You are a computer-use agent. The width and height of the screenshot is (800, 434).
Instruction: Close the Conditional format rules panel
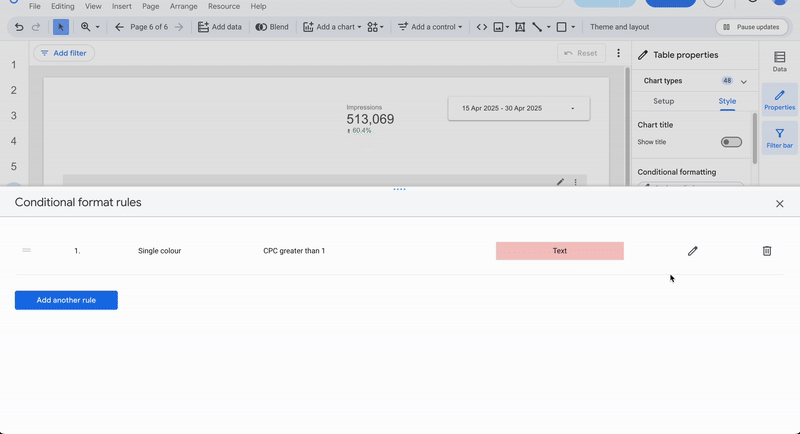780,203
